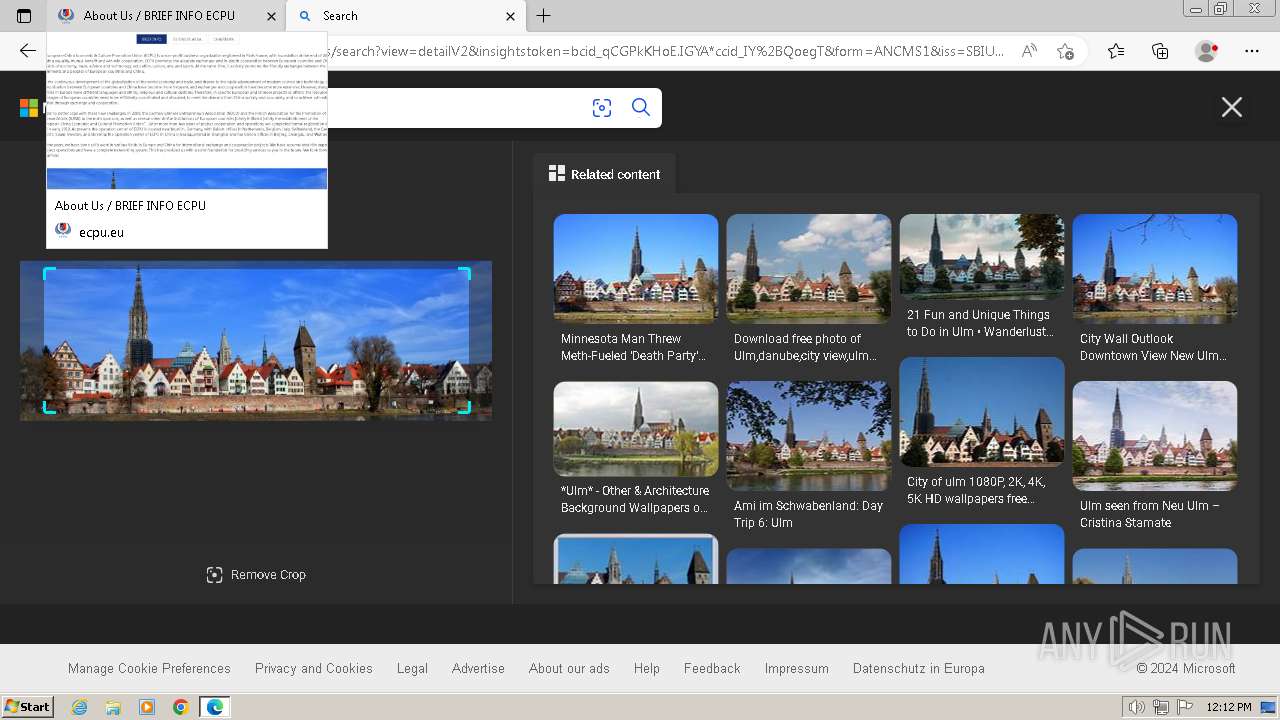Click 'Minnesota Man Threw Meth-Fueled' caption text

pyautogui.click(x=634, y=347)
